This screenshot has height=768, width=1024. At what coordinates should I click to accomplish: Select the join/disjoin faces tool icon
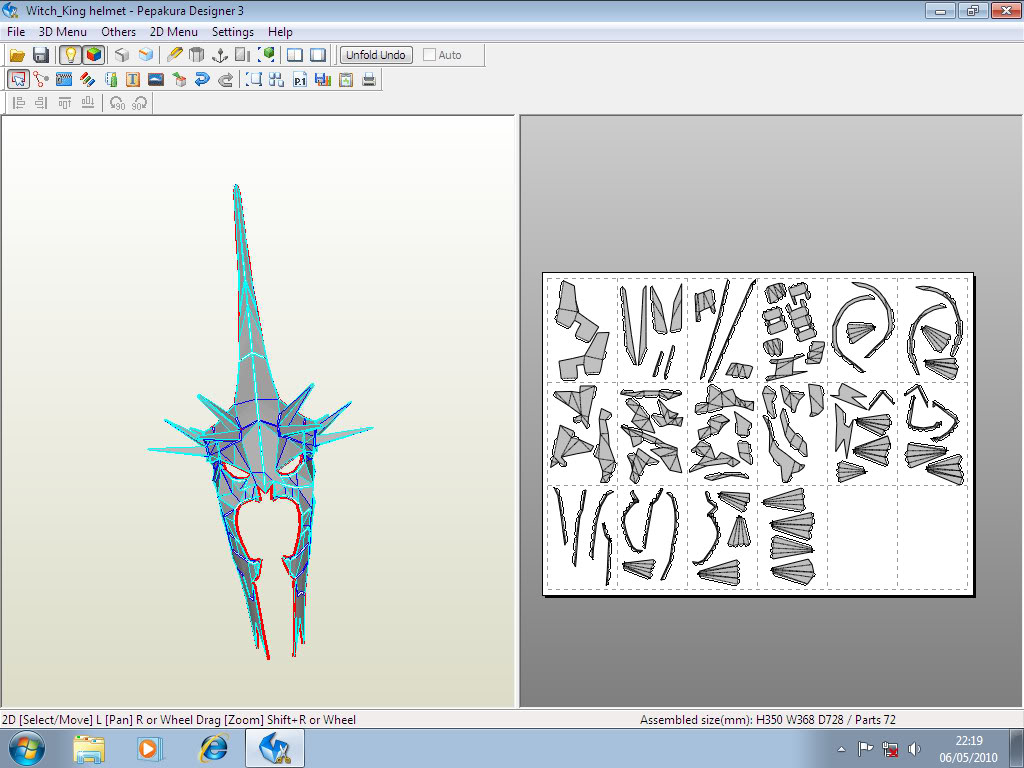41,79
